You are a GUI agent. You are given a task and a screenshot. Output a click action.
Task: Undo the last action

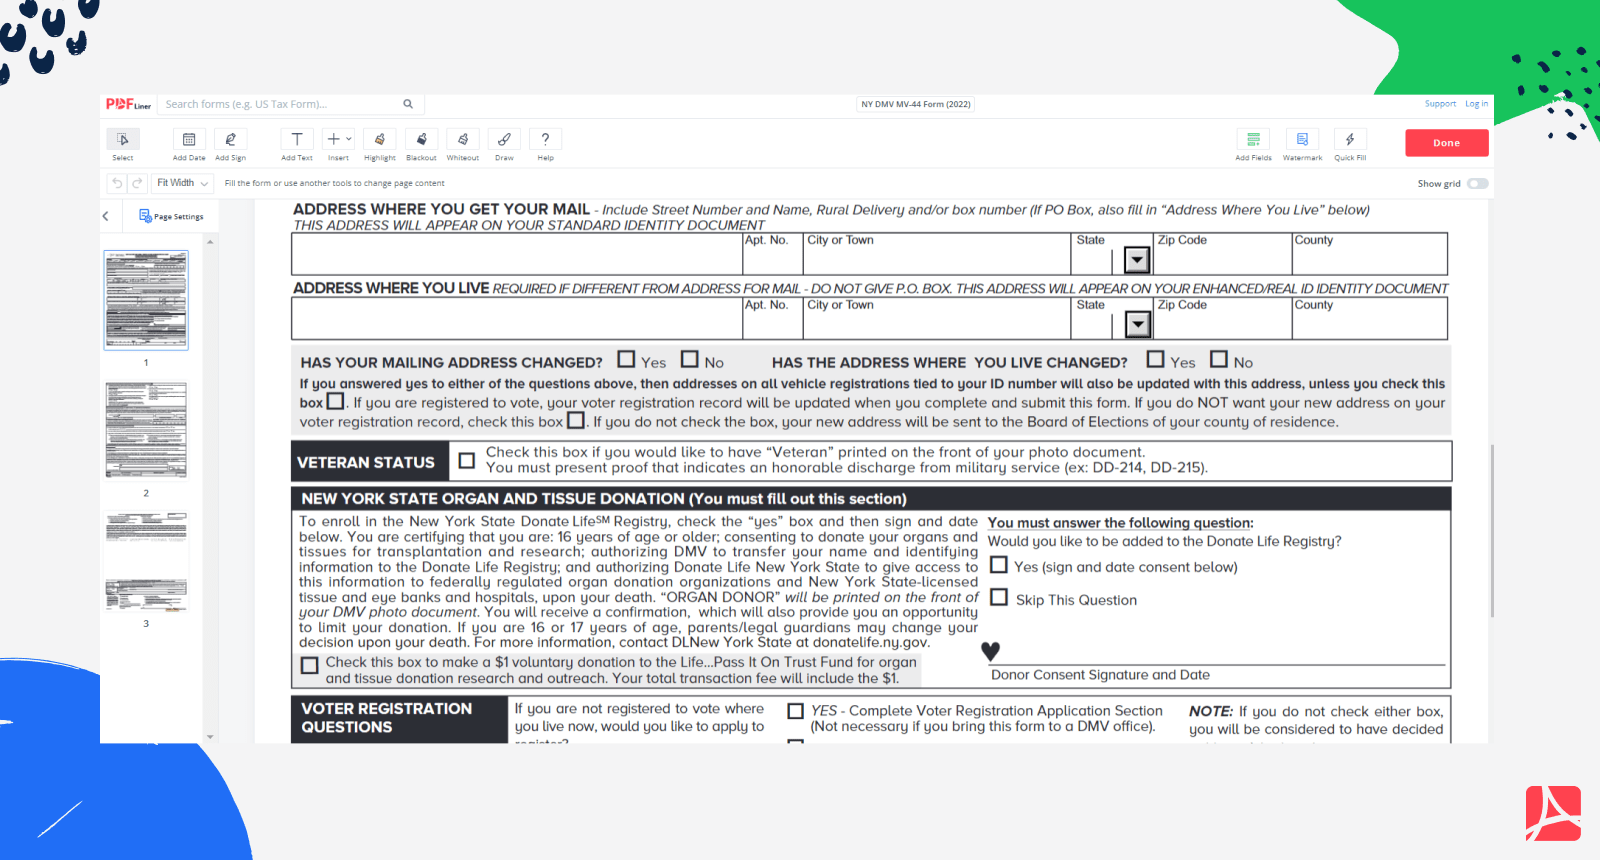[117, 183]
